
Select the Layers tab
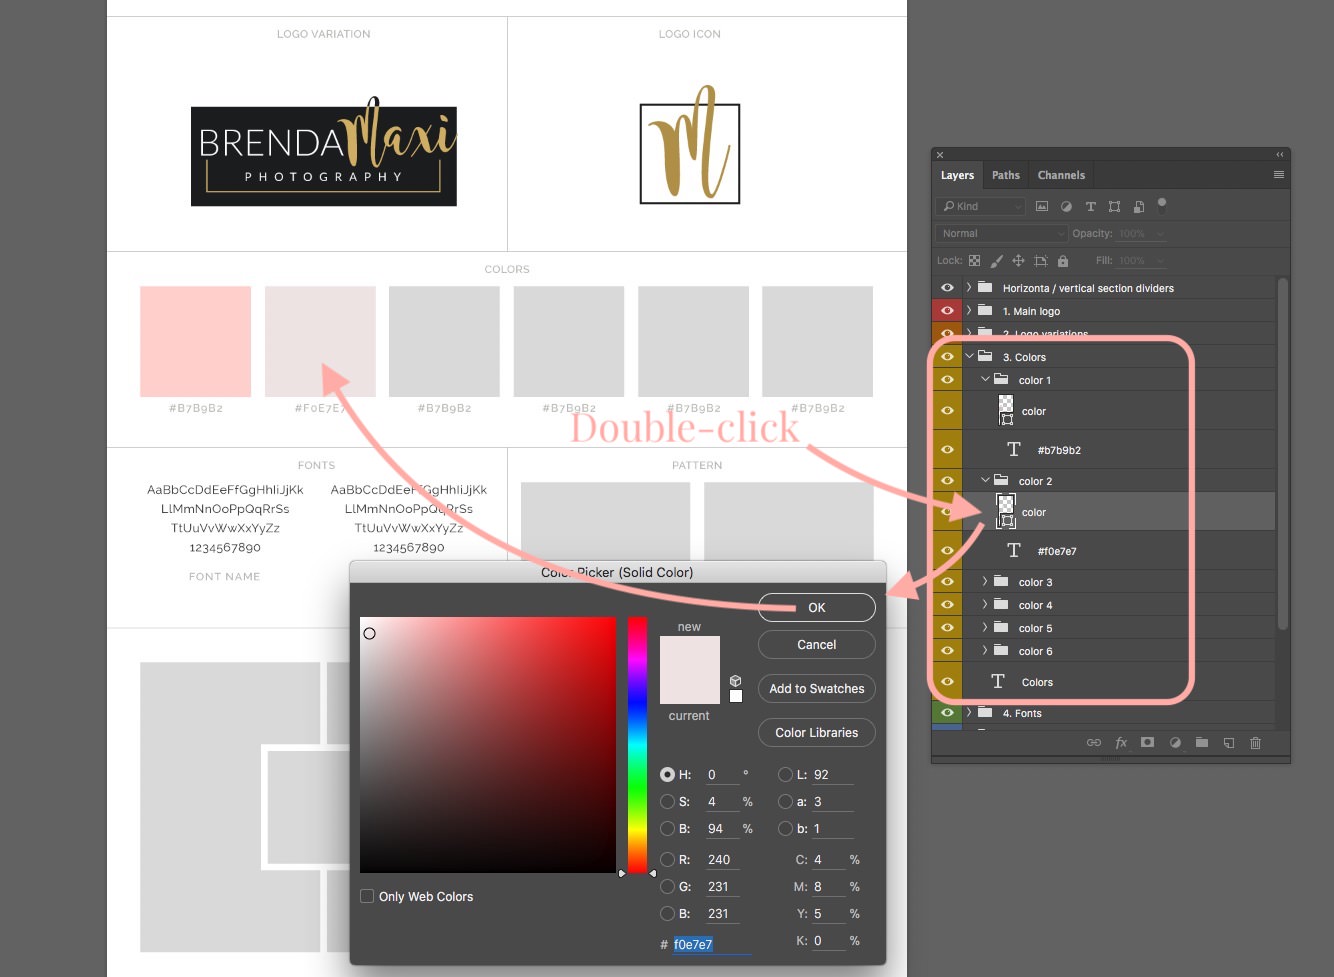tap(957, 175)
